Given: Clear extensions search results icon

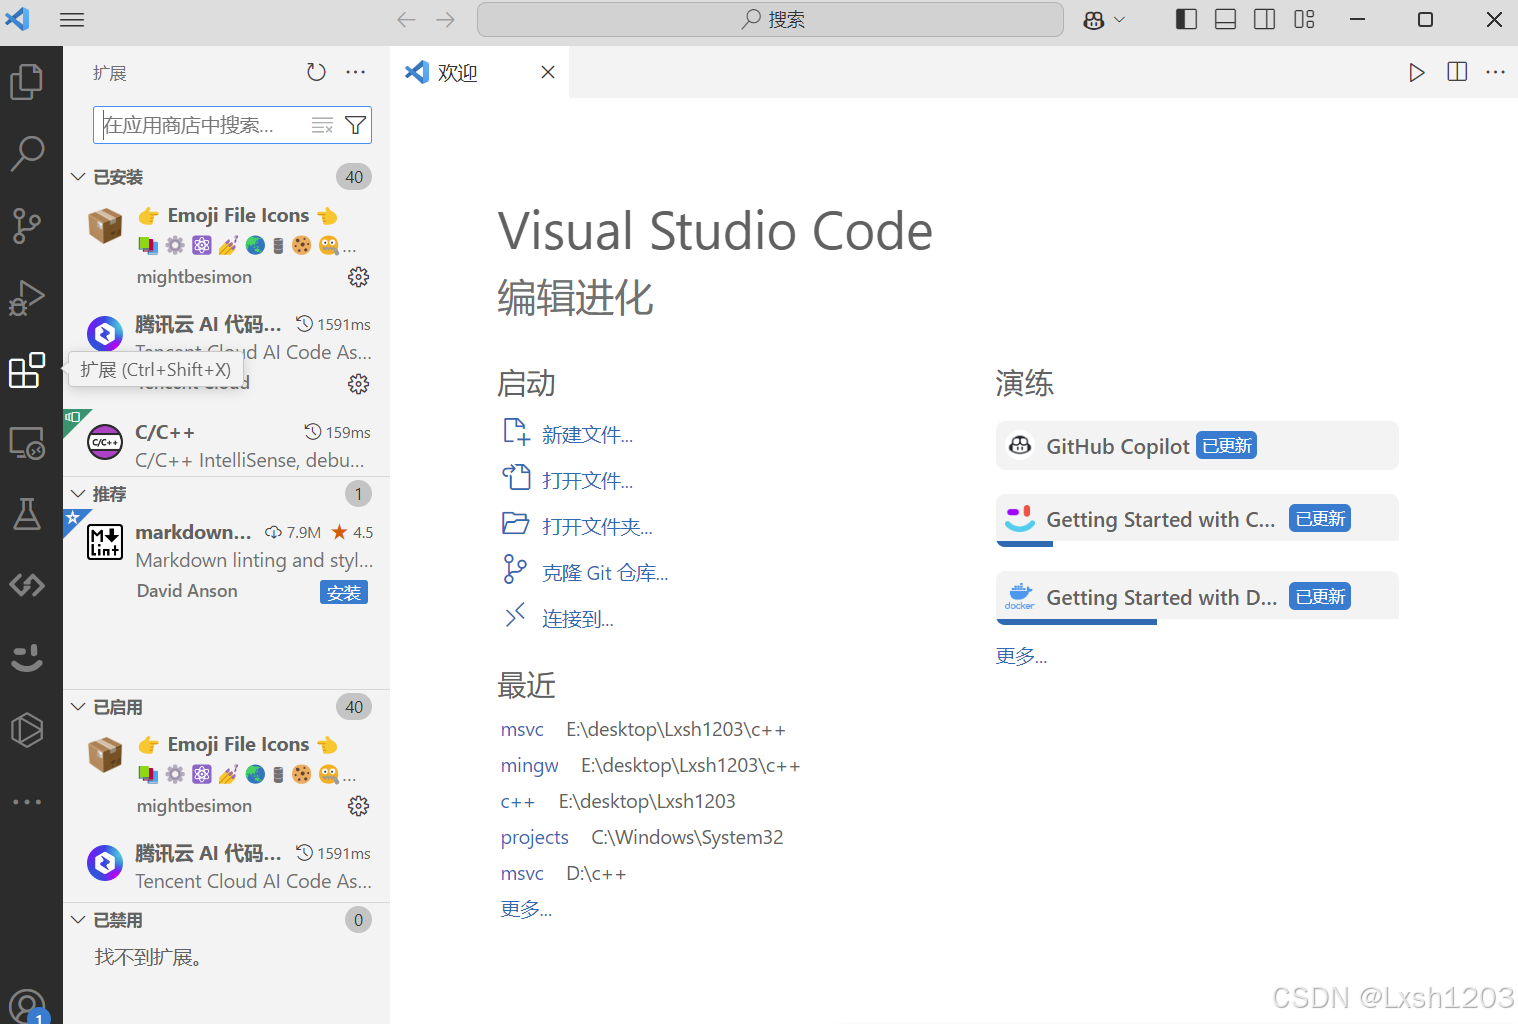Looking at the screenshot, I should pyautogui.click(x=322, y=125).
